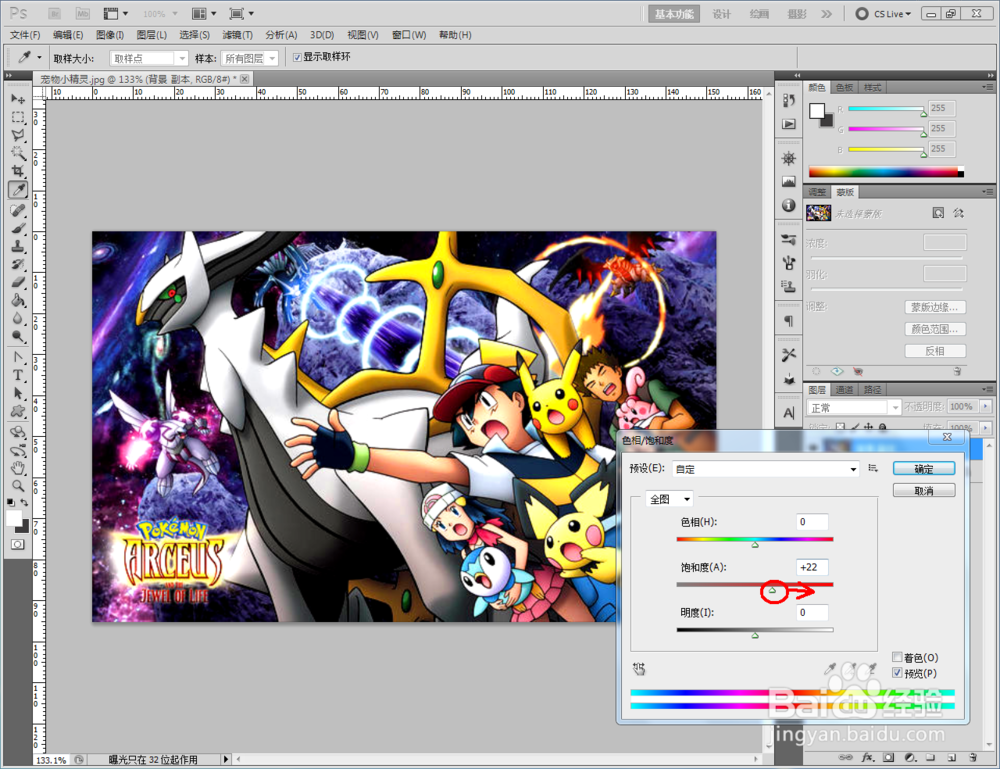Select the Hand tool
The width and height of the screenshot is (1000, 769).
pos(18,468)
